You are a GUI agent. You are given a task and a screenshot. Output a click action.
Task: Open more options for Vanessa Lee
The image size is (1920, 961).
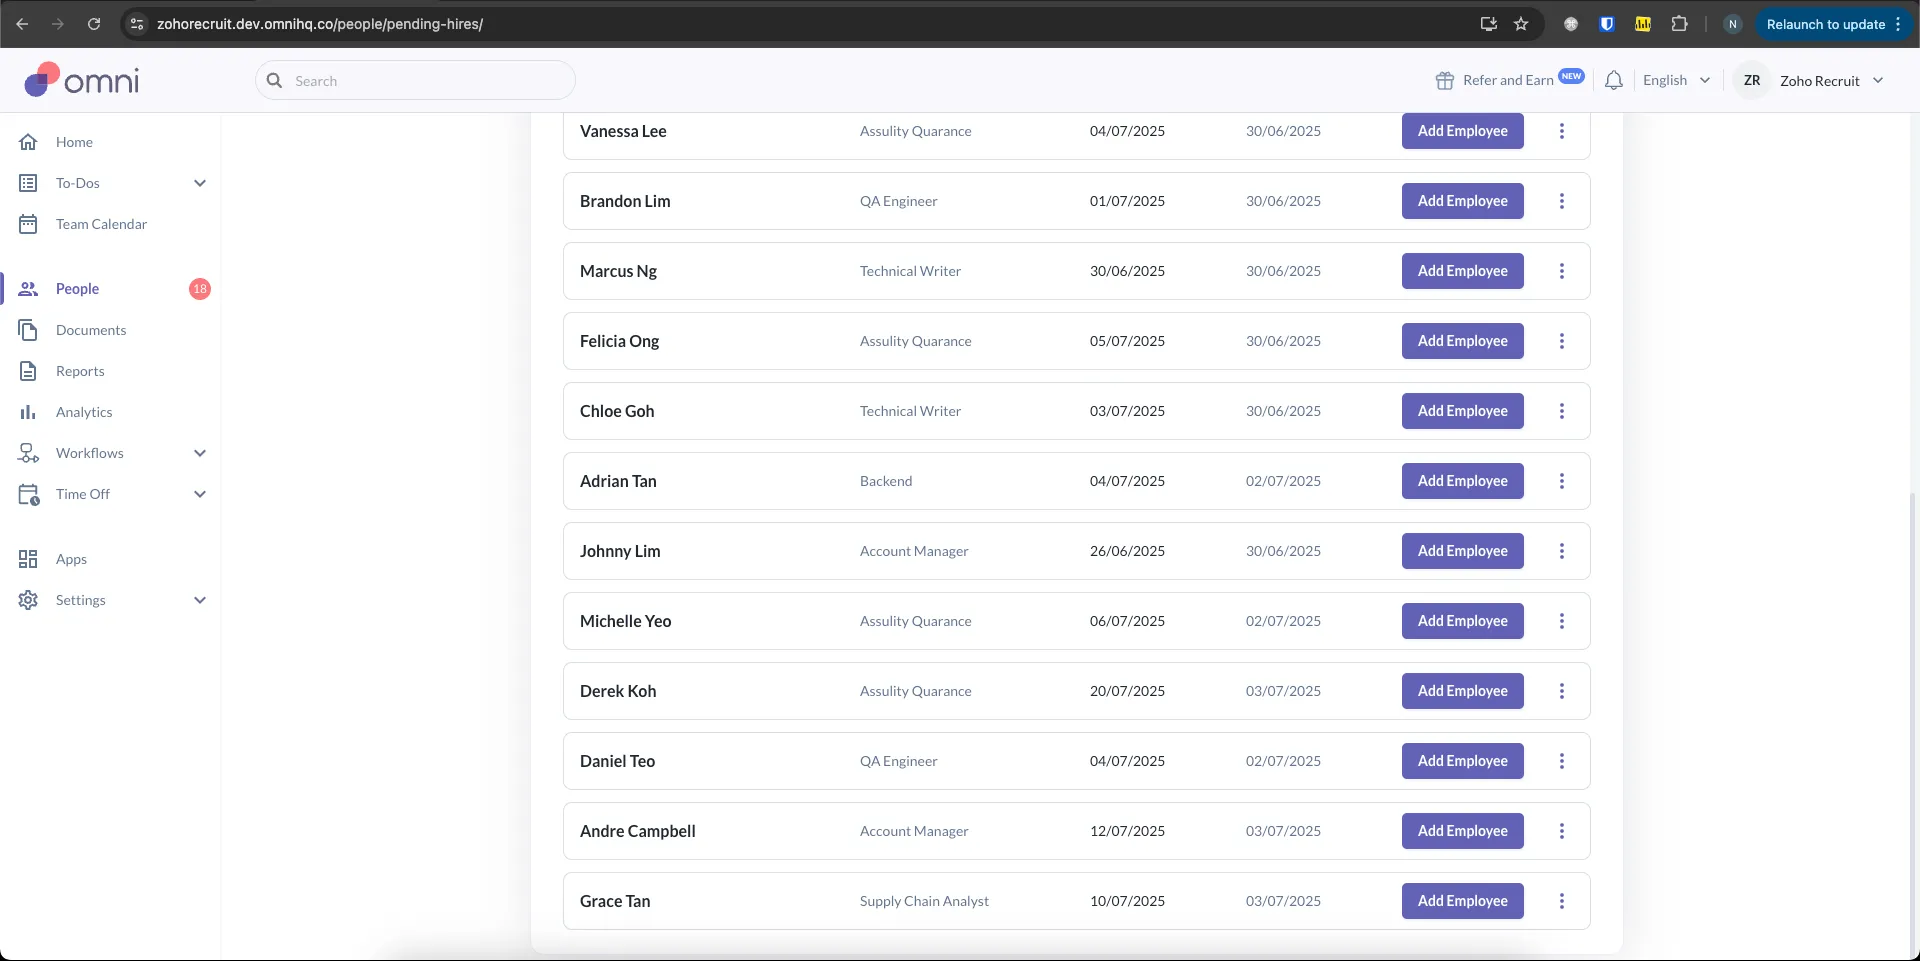tap(1561, 131)
